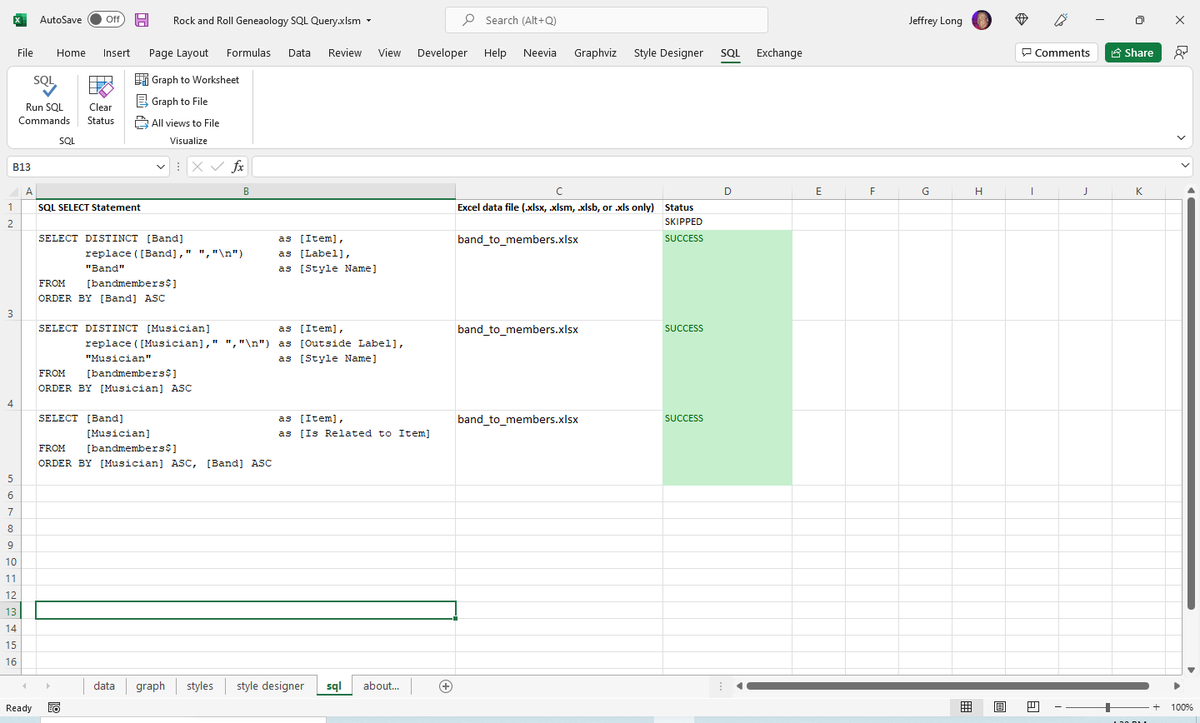Open ribbon display options icon
This screenshot has width=1200, height=723.
tap(1181, 53)
